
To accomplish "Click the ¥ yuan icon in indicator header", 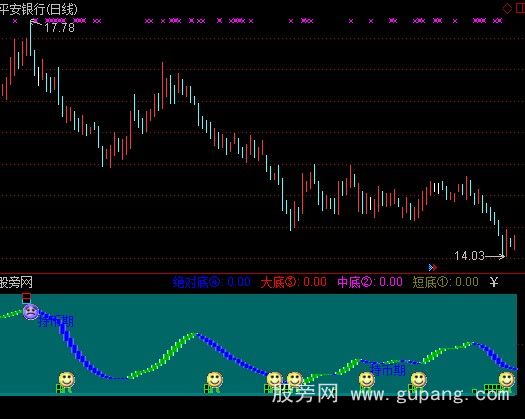I will click(494, 282).
